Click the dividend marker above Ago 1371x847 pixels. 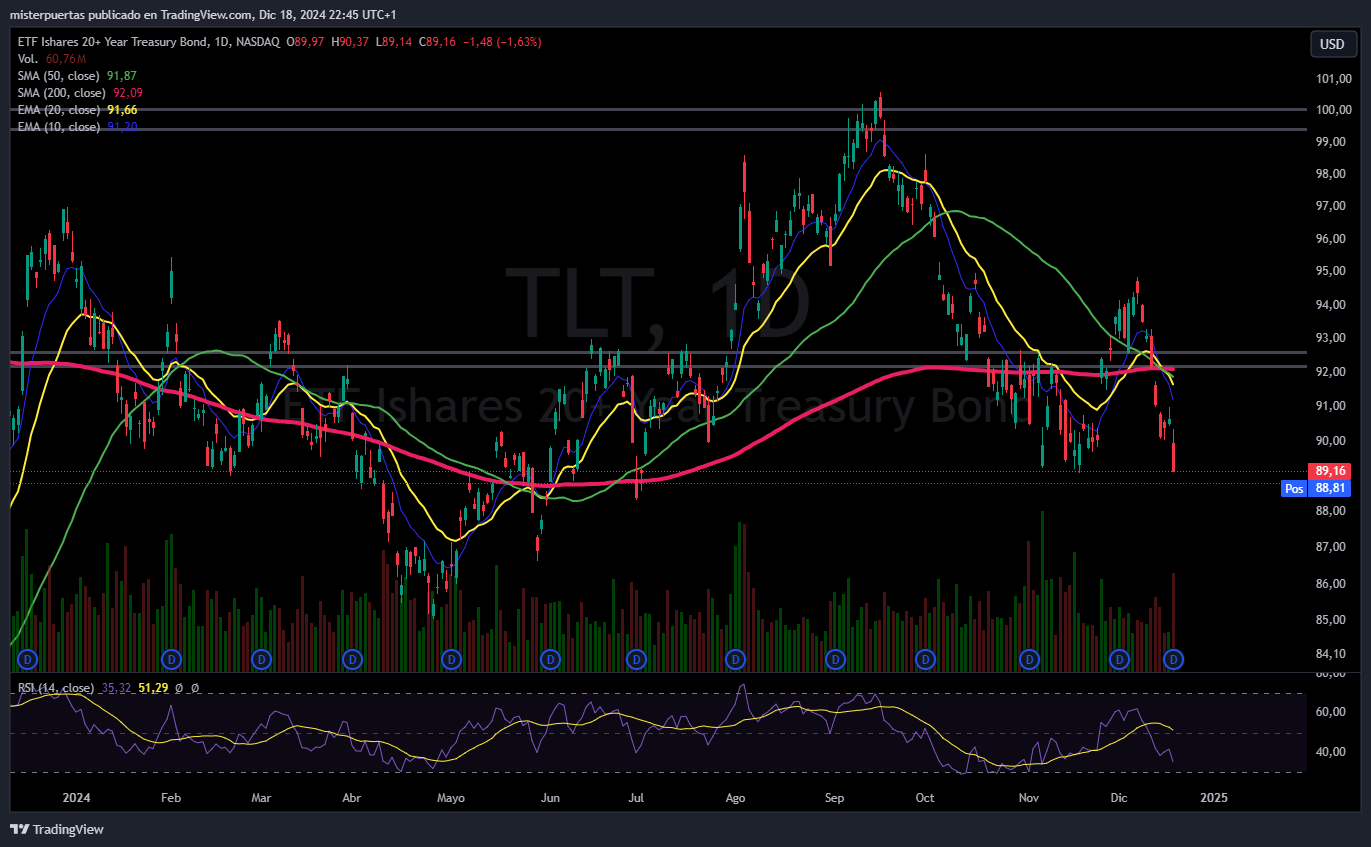point(736,659)
